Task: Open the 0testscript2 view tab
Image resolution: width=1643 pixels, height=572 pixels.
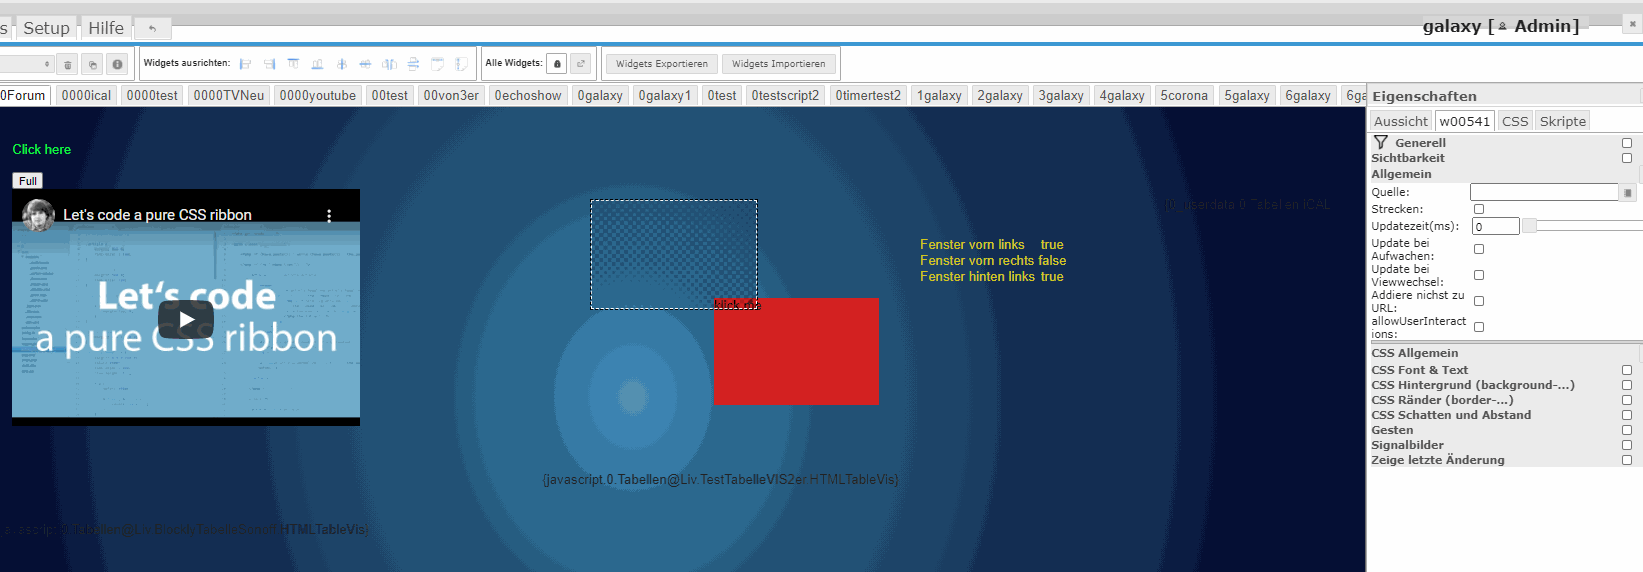Action: pos(785,95)
